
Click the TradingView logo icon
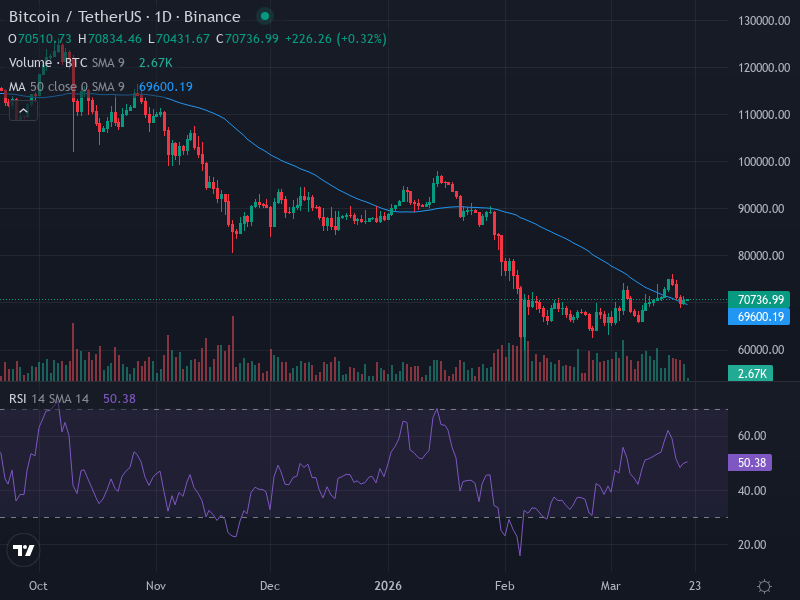[x=23, y=550]
